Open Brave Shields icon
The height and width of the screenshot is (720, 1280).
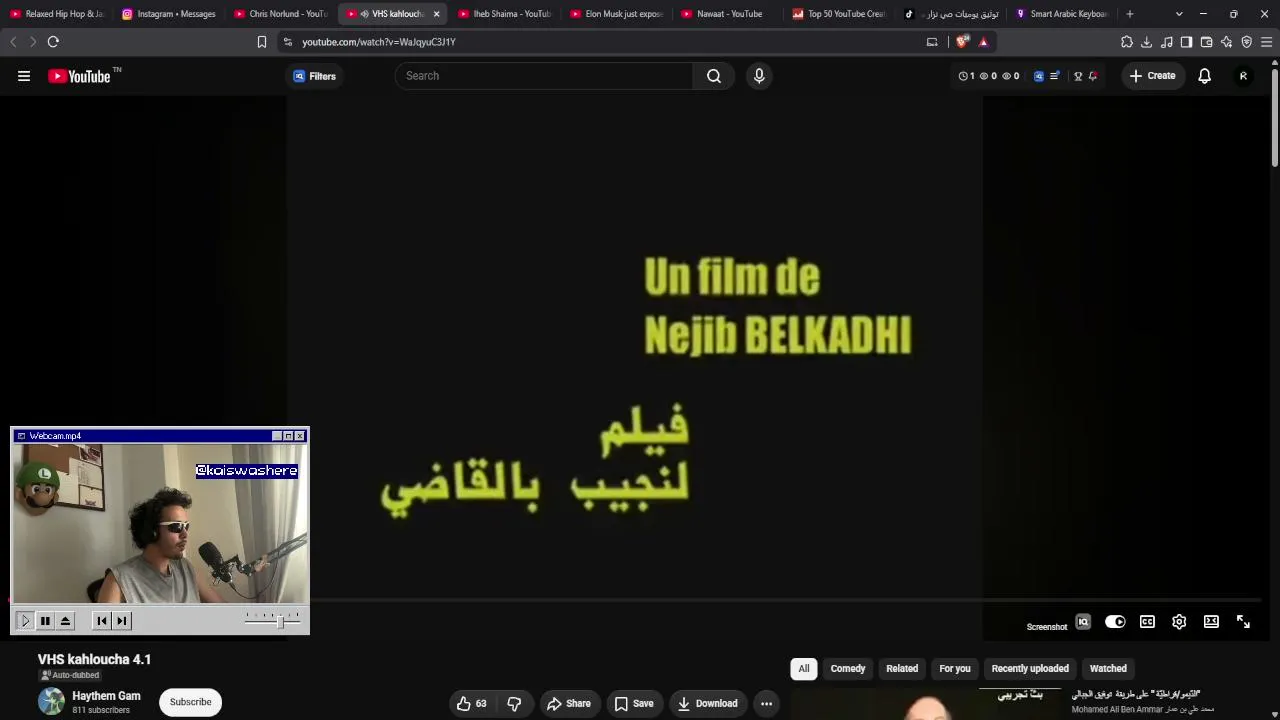(962, 42)
